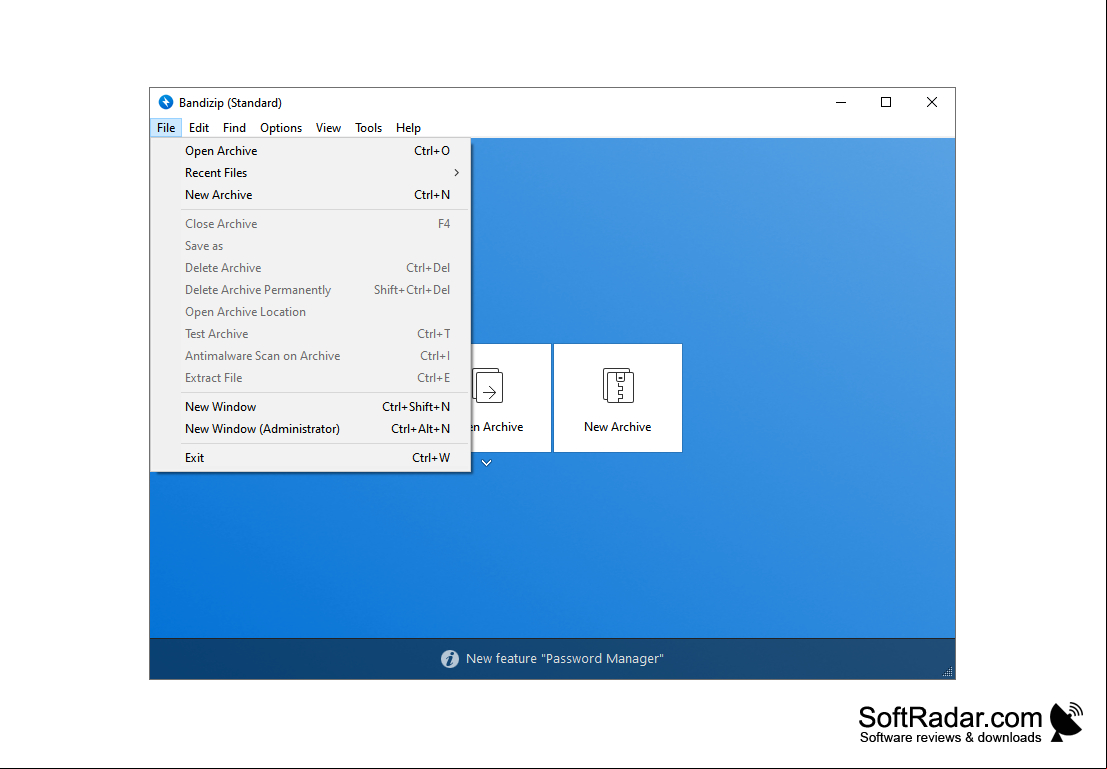Click the greyed Test Archive entry
Screen dimensions: 1107x769
(311, 333)
